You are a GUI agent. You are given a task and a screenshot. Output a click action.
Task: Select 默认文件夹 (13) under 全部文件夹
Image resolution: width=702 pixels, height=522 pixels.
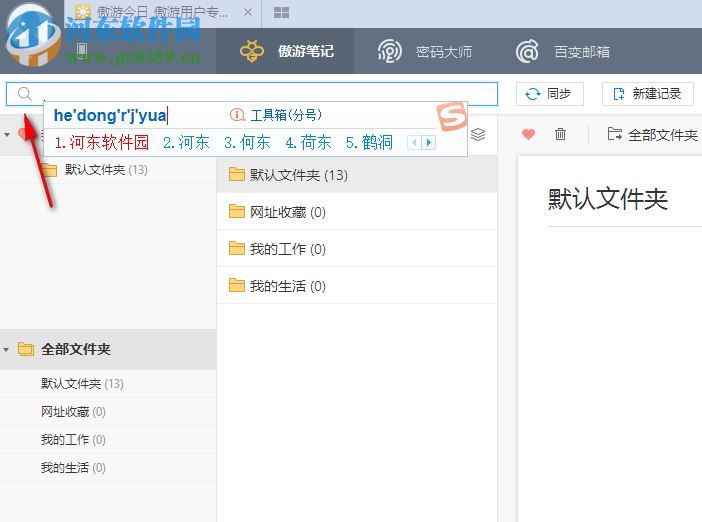(x=108, y=384)
